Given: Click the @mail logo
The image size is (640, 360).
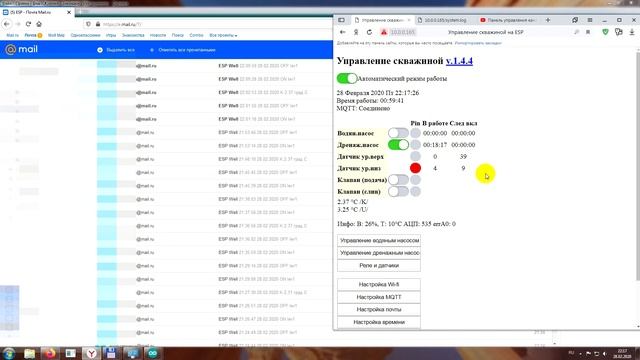Looking at the screenshot, I should (x=21, y=49).
